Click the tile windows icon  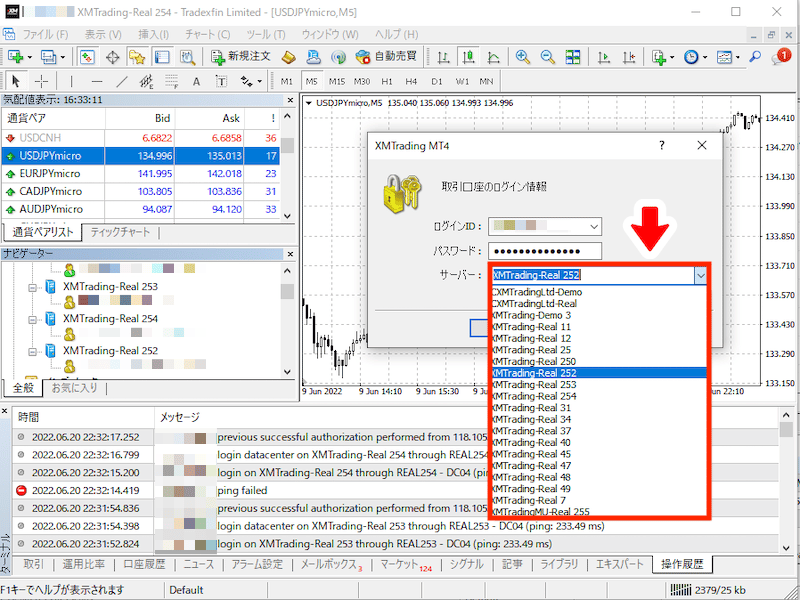point(573,57)
